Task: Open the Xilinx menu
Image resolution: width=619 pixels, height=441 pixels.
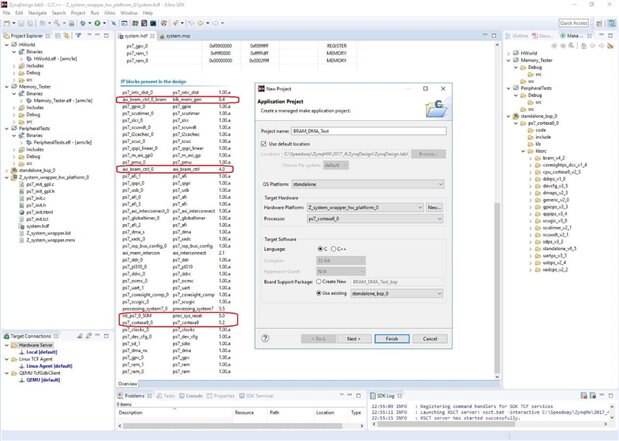Action: point(98,13)
